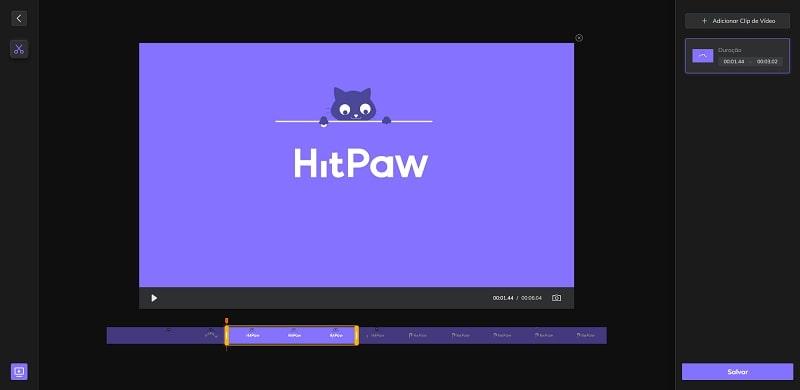This screenshot has width=800, height=390.
Task: Select the clip thumbnail in Duração card
Action: coord(703,56)
